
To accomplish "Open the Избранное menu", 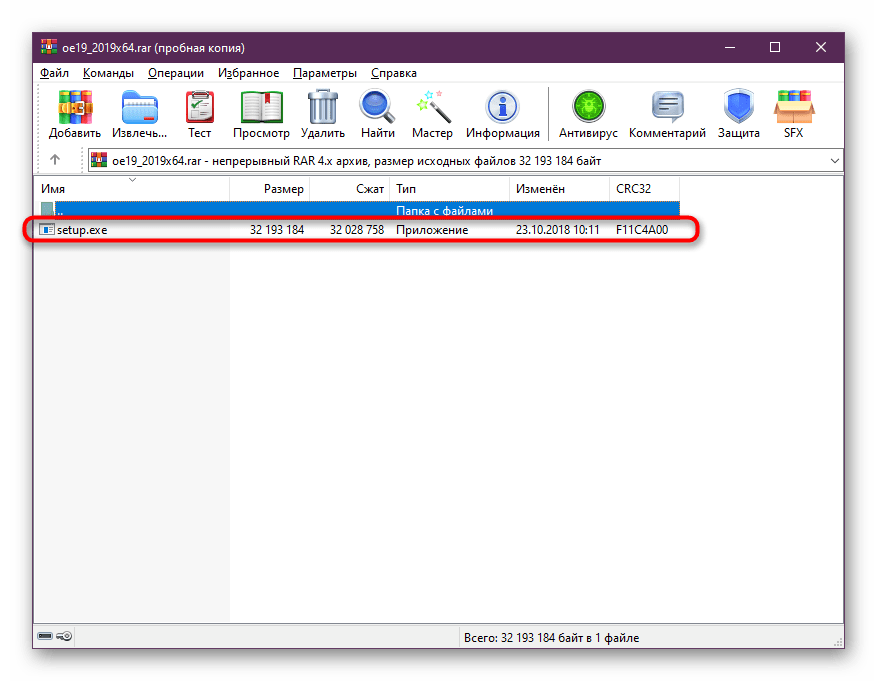I will click(248, 73).
